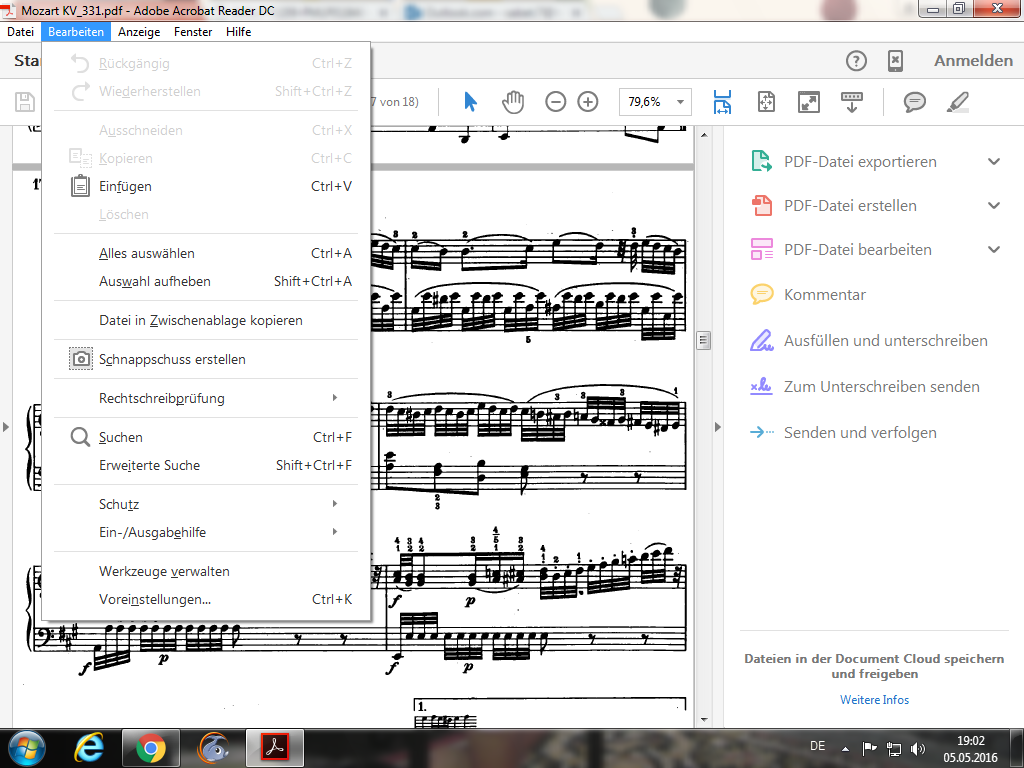
Task: Open Google Chrome from taskbar
Action: [x=151, y=748]
